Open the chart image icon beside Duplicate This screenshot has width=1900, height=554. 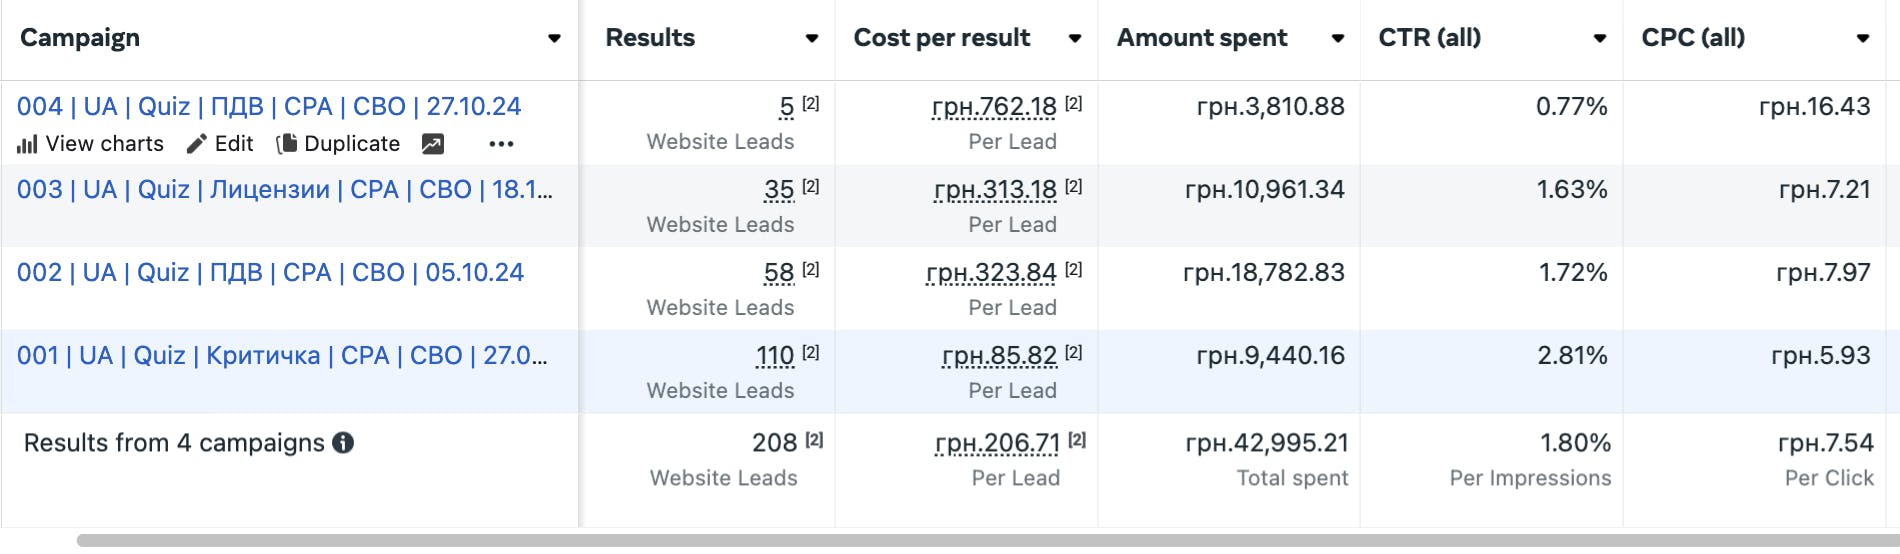click(x=432, y=144)
